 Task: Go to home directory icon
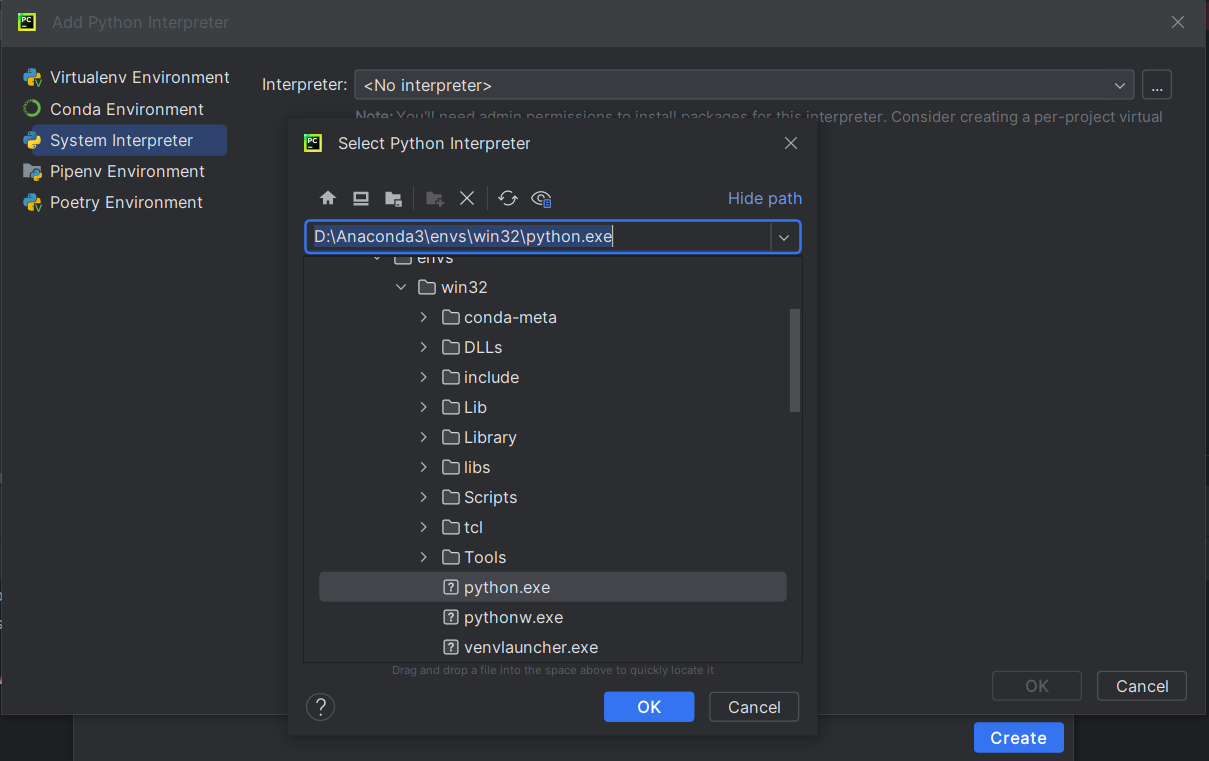pyautogui.click(x=327, y=198)
